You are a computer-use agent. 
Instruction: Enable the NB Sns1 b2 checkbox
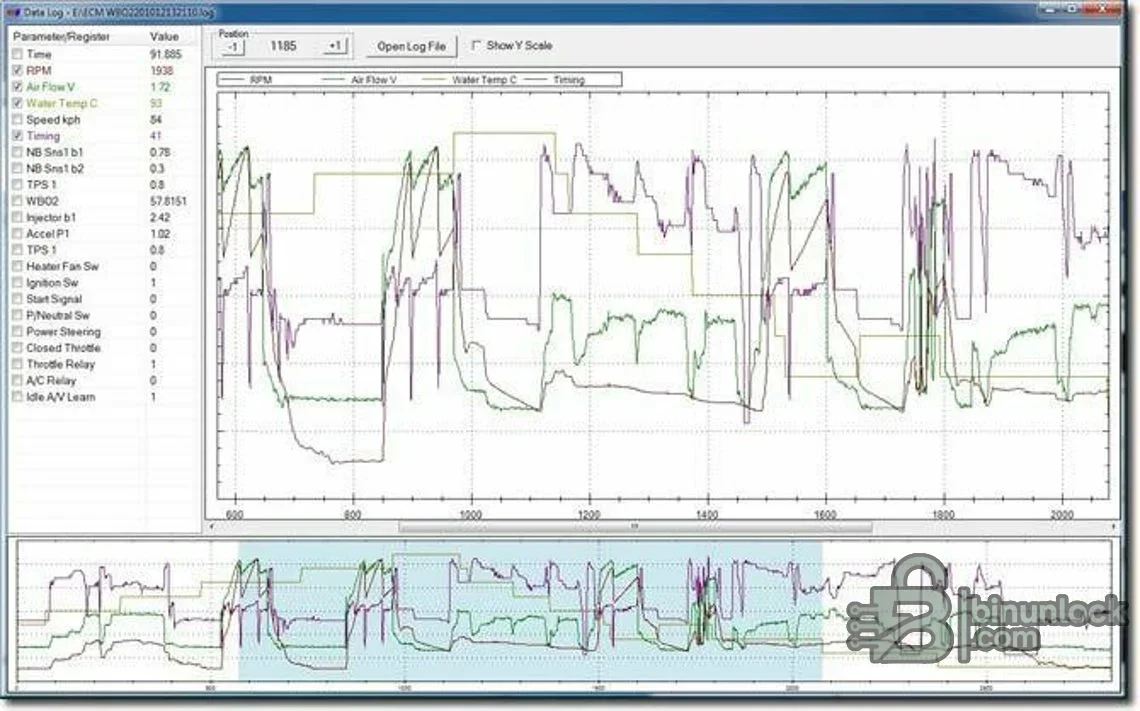tap(17, 169)
